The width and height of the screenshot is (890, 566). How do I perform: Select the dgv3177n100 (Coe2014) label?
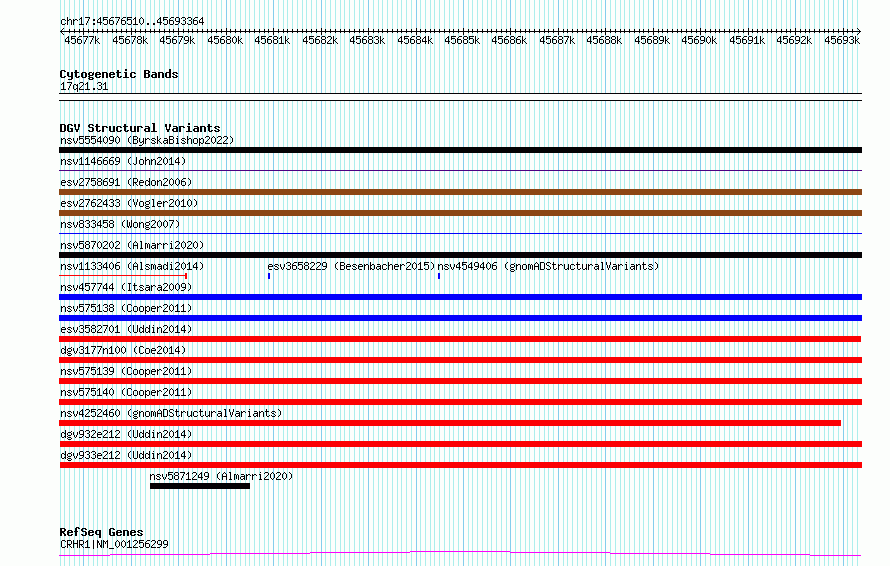click(123, 350)
